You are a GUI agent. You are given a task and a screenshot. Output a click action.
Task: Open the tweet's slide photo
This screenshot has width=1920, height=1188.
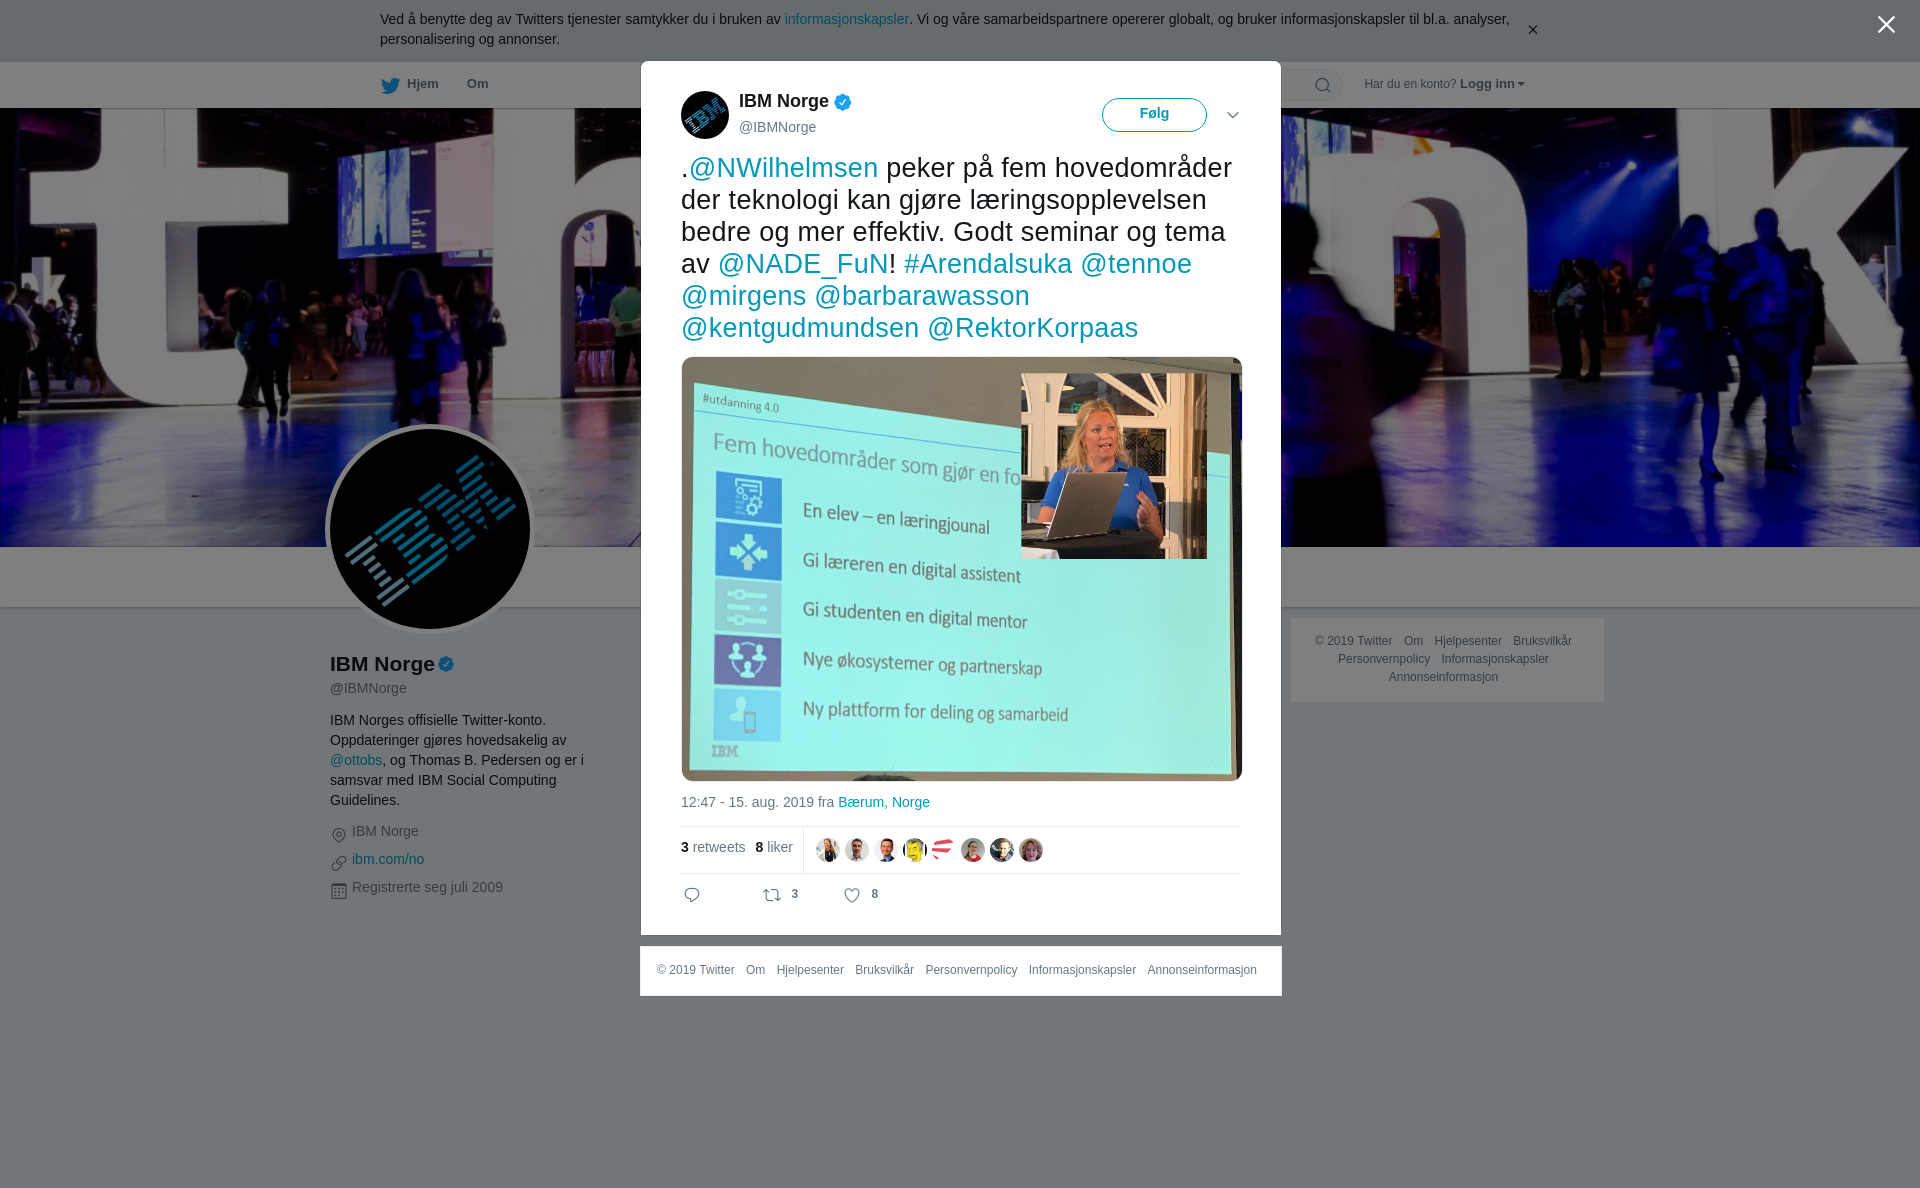pyautogui.click(x=961, y=569)
